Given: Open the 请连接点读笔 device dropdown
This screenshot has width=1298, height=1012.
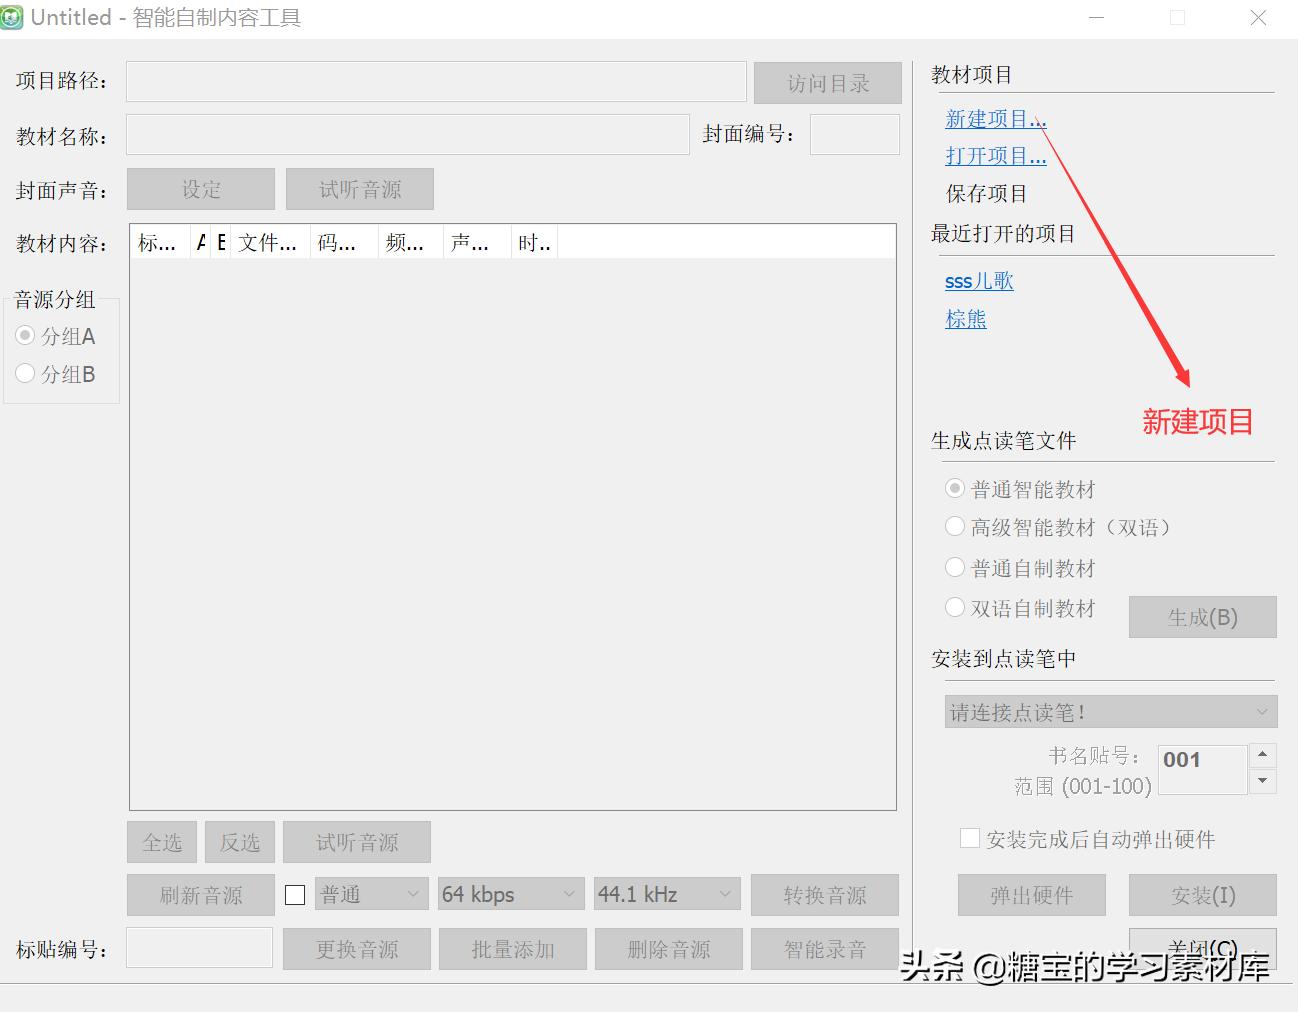Looking at the screenshot, I should coord(1108,711).
